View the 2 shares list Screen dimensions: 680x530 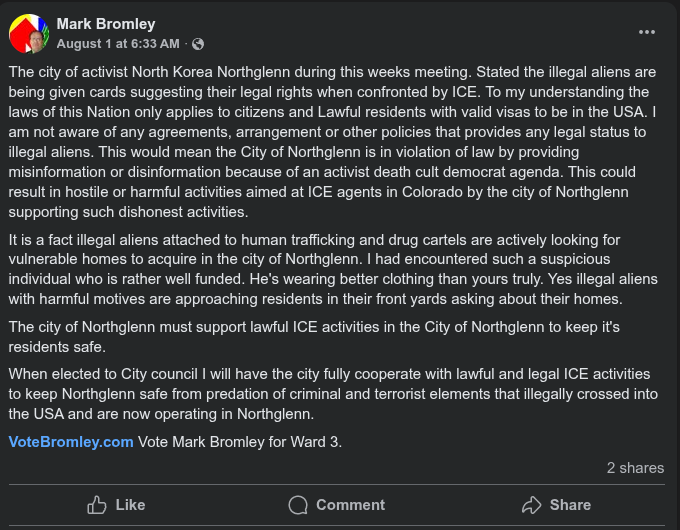(x=635, y=467)
